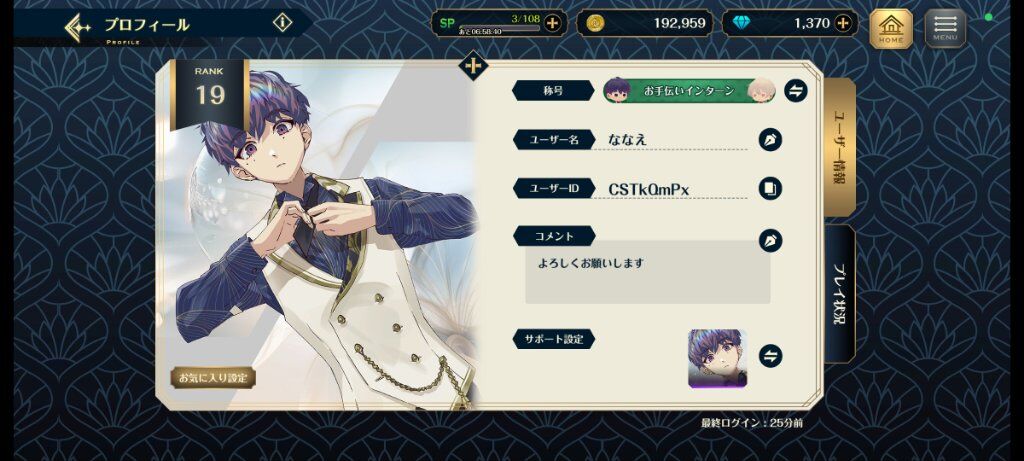Expand card view with the diamond icon

(x=474, y=66)
